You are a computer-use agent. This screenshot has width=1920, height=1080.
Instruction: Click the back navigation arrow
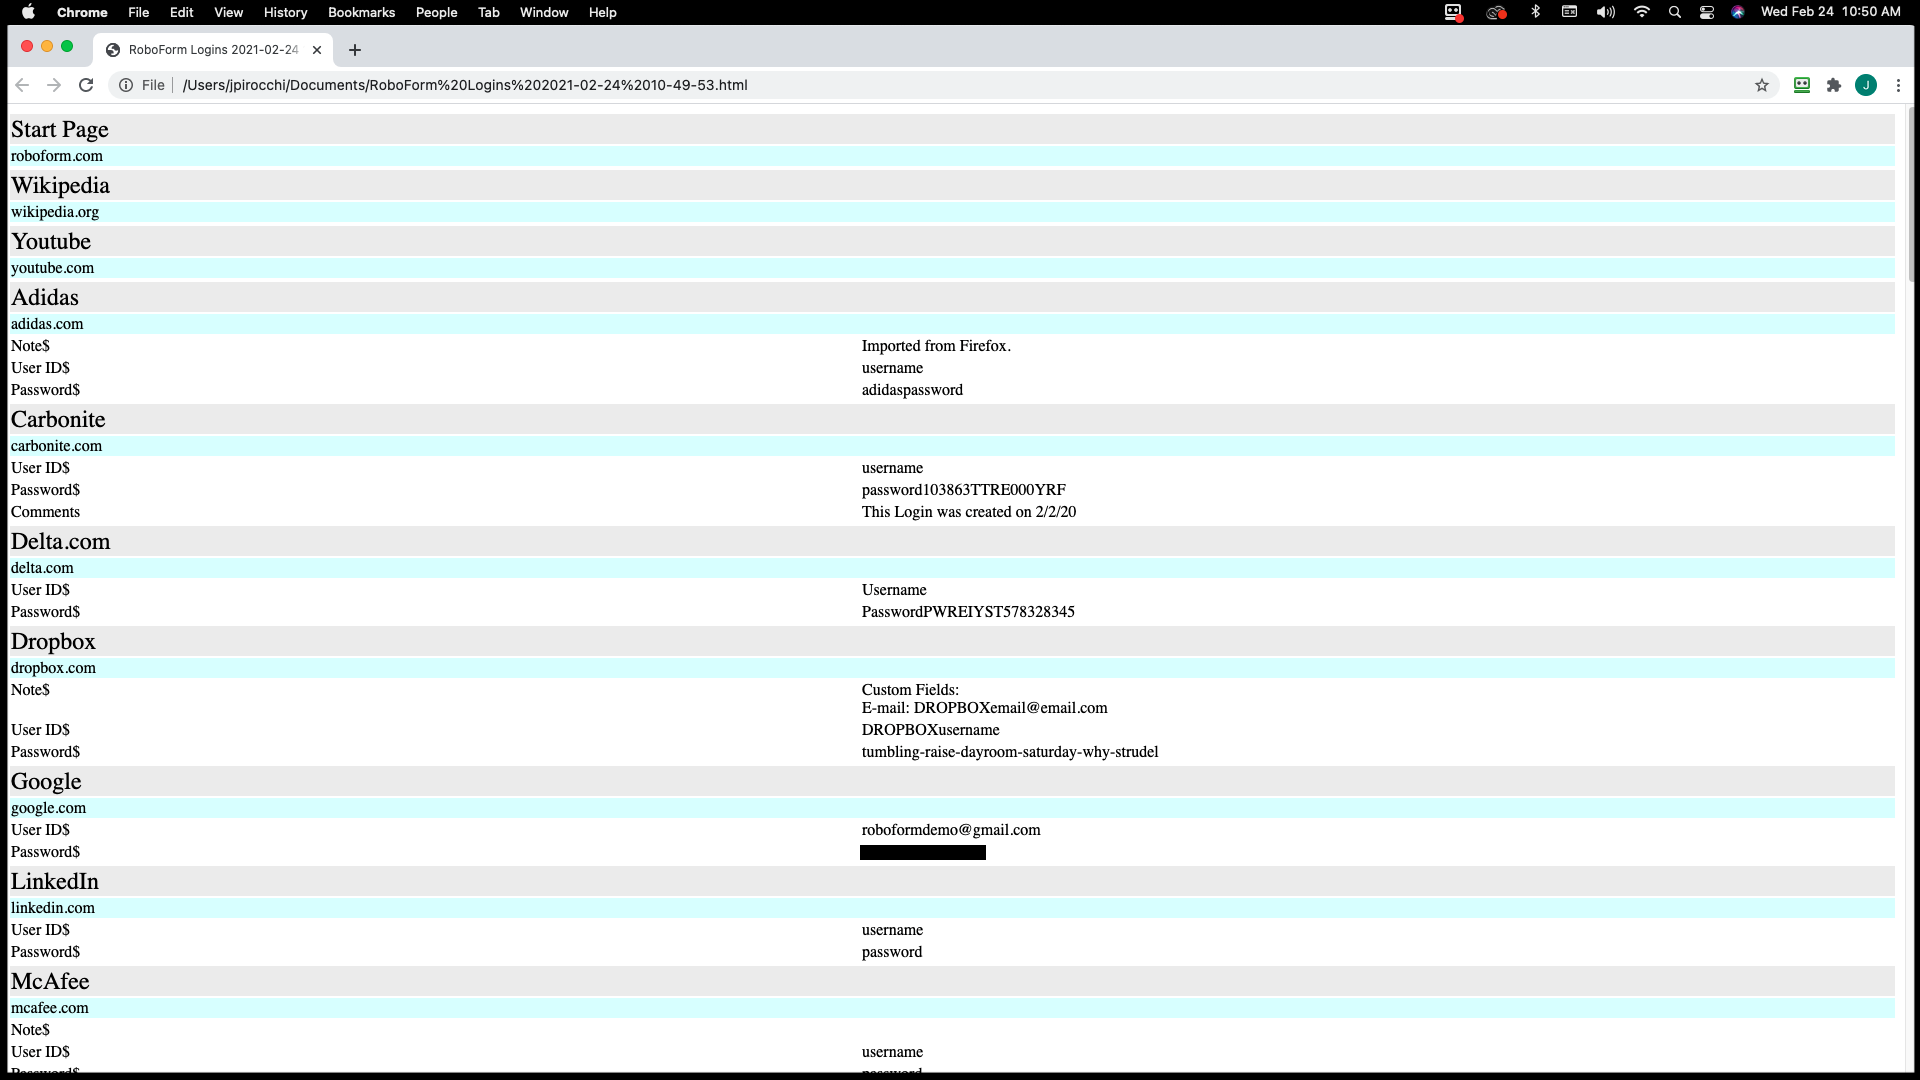pyautogui.click(x=22, y=85)
